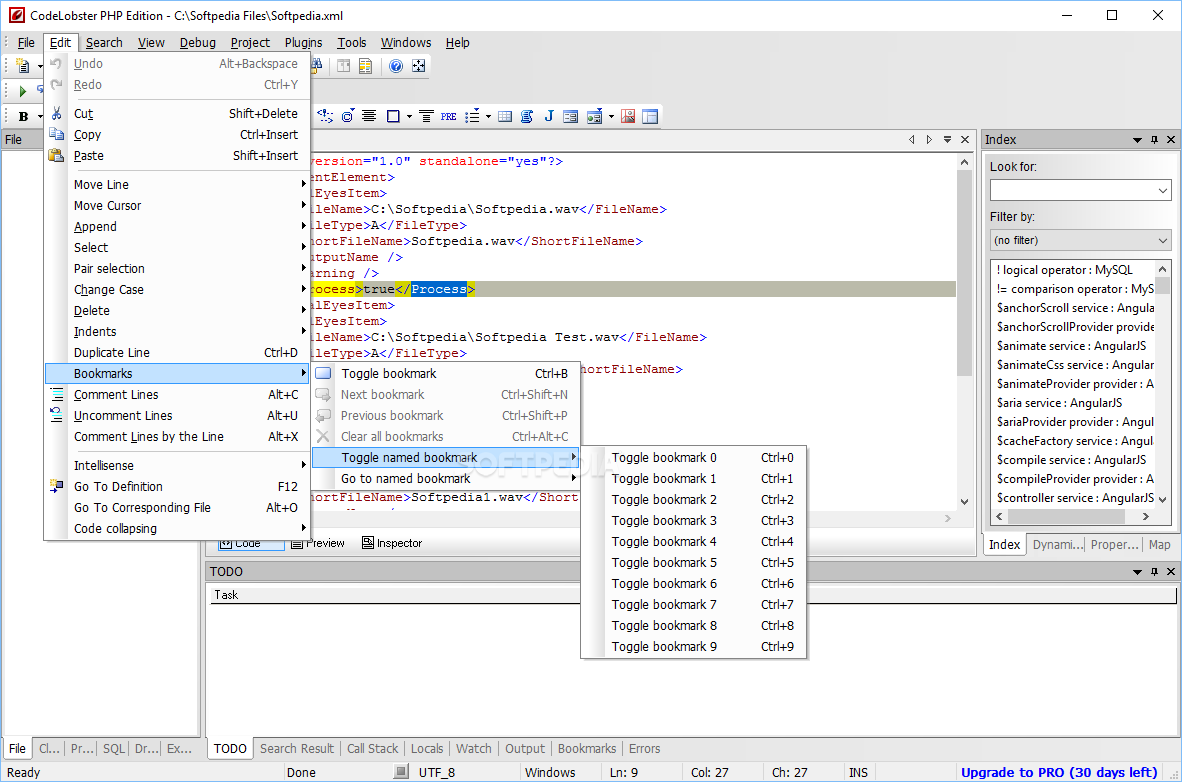The height and width of the screenshot is (782, 1182).
Task: Select '! logical operator : MySQL' index entry
Action: point(1064,270)
